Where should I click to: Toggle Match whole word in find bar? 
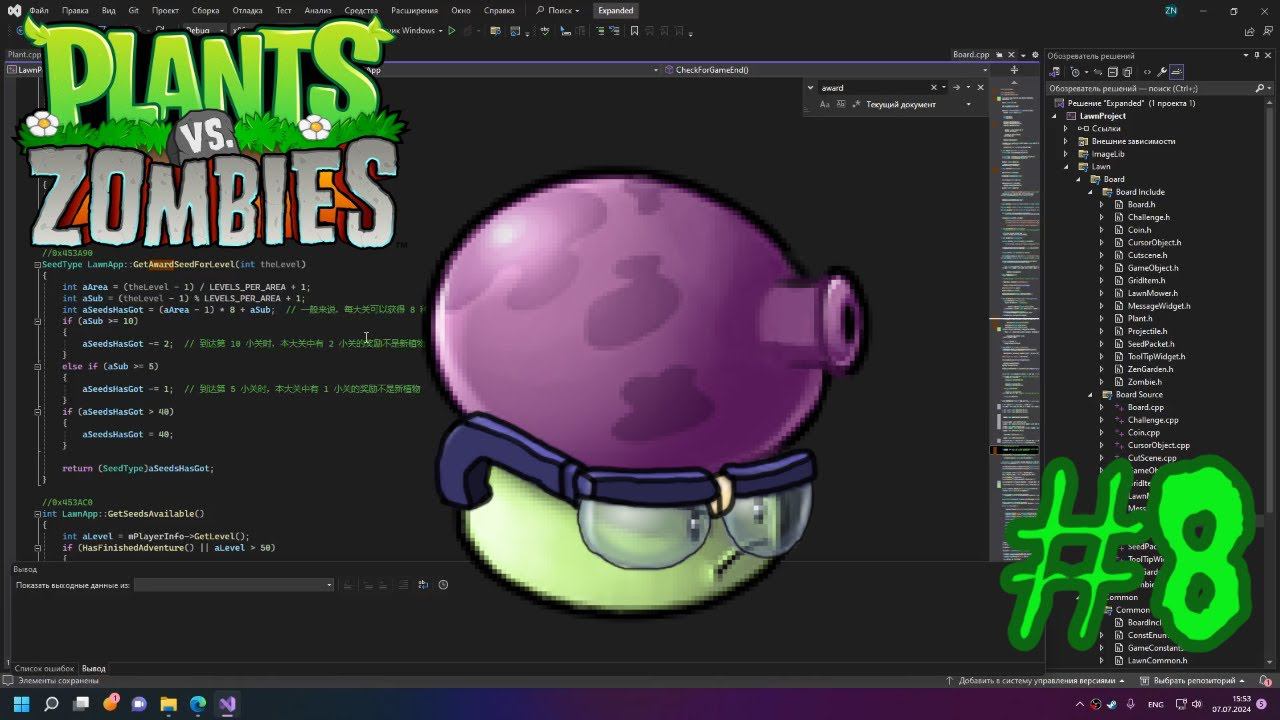coord(840,104)
